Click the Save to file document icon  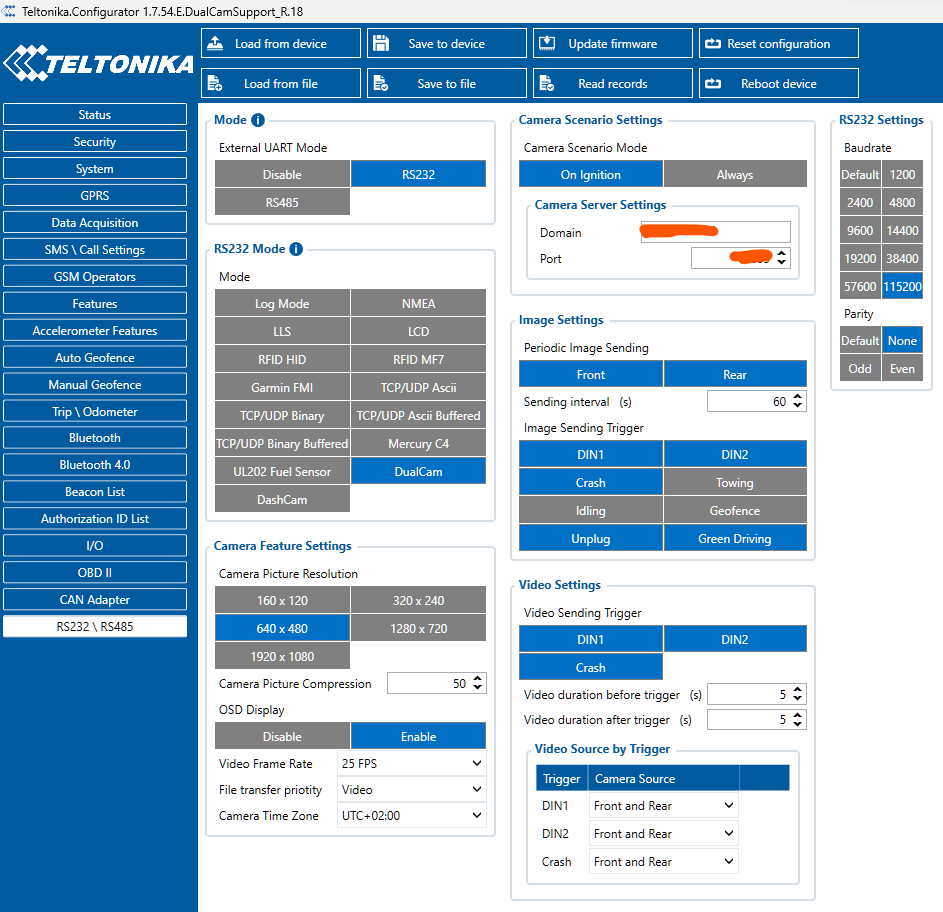point(381,83)
